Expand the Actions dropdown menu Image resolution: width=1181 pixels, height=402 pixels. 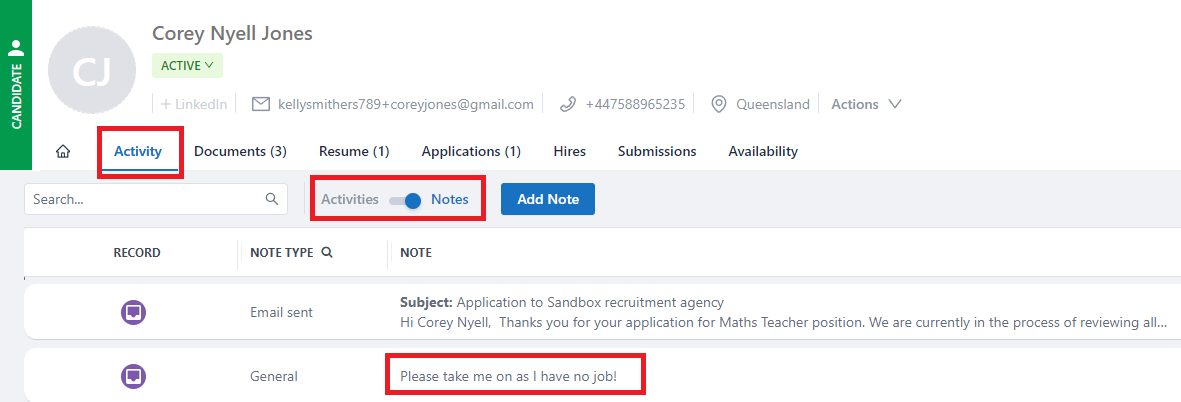[866, 104]
